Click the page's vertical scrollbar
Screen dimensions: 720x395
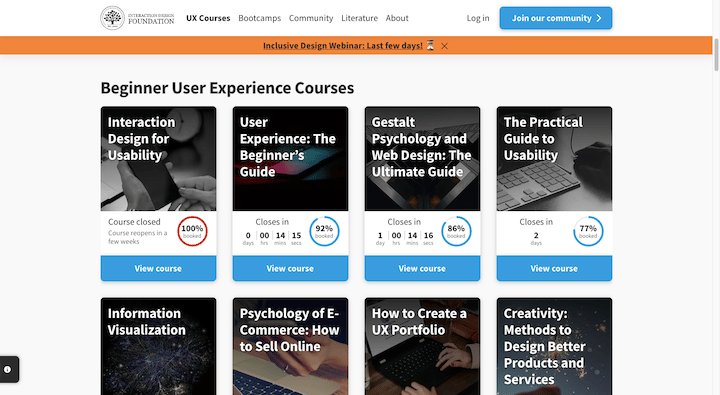[x=716, y=55]
